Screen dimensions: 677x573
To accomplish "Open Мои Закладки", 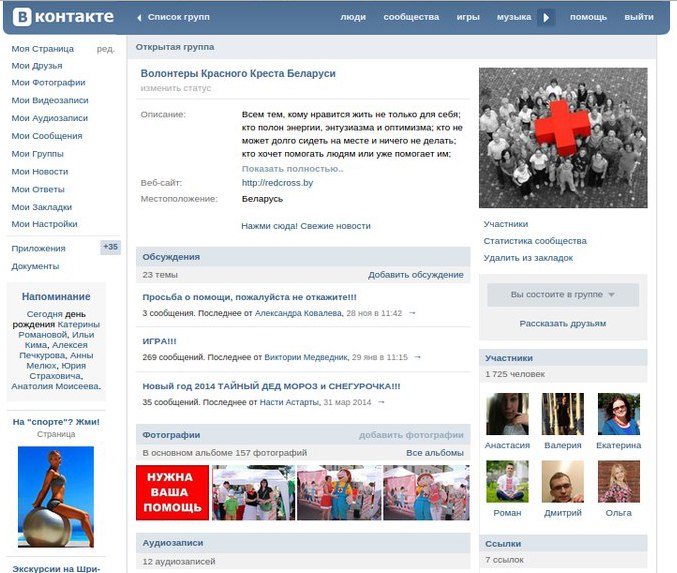I will [x=41, y=207].
